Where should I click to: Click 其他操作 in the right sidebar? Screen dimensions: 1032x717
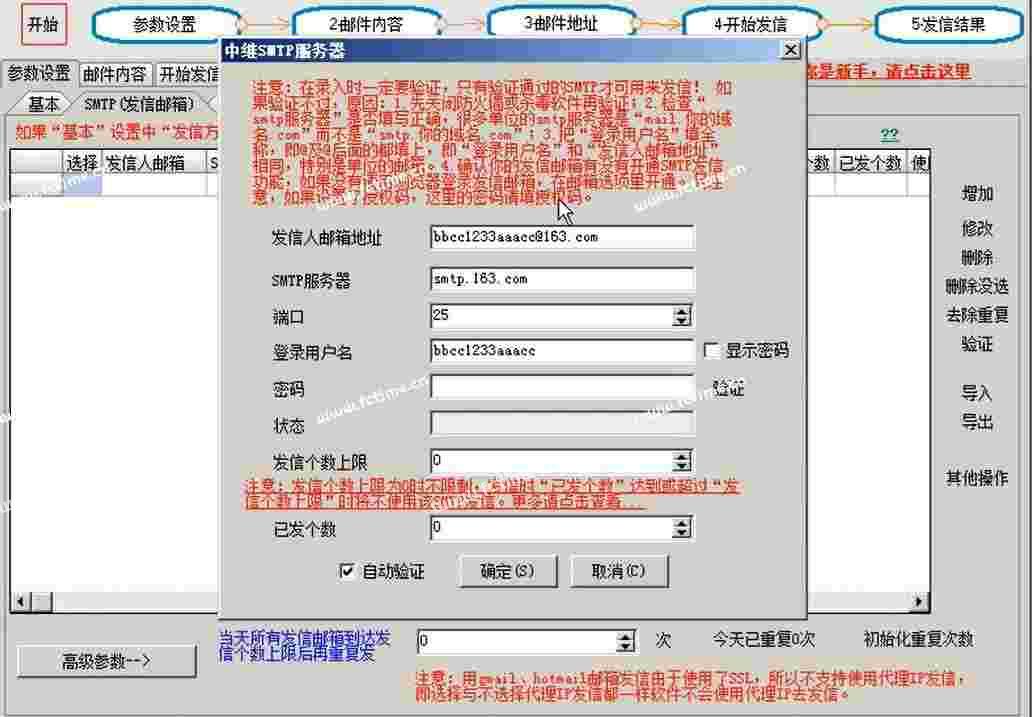[x=977, y=478]
